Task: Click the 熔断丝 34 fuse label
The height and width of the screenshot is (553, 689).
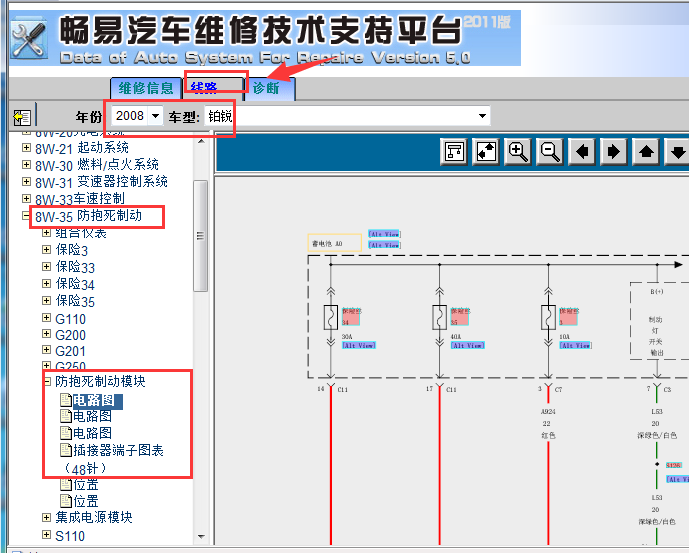Action: (351, 317)
